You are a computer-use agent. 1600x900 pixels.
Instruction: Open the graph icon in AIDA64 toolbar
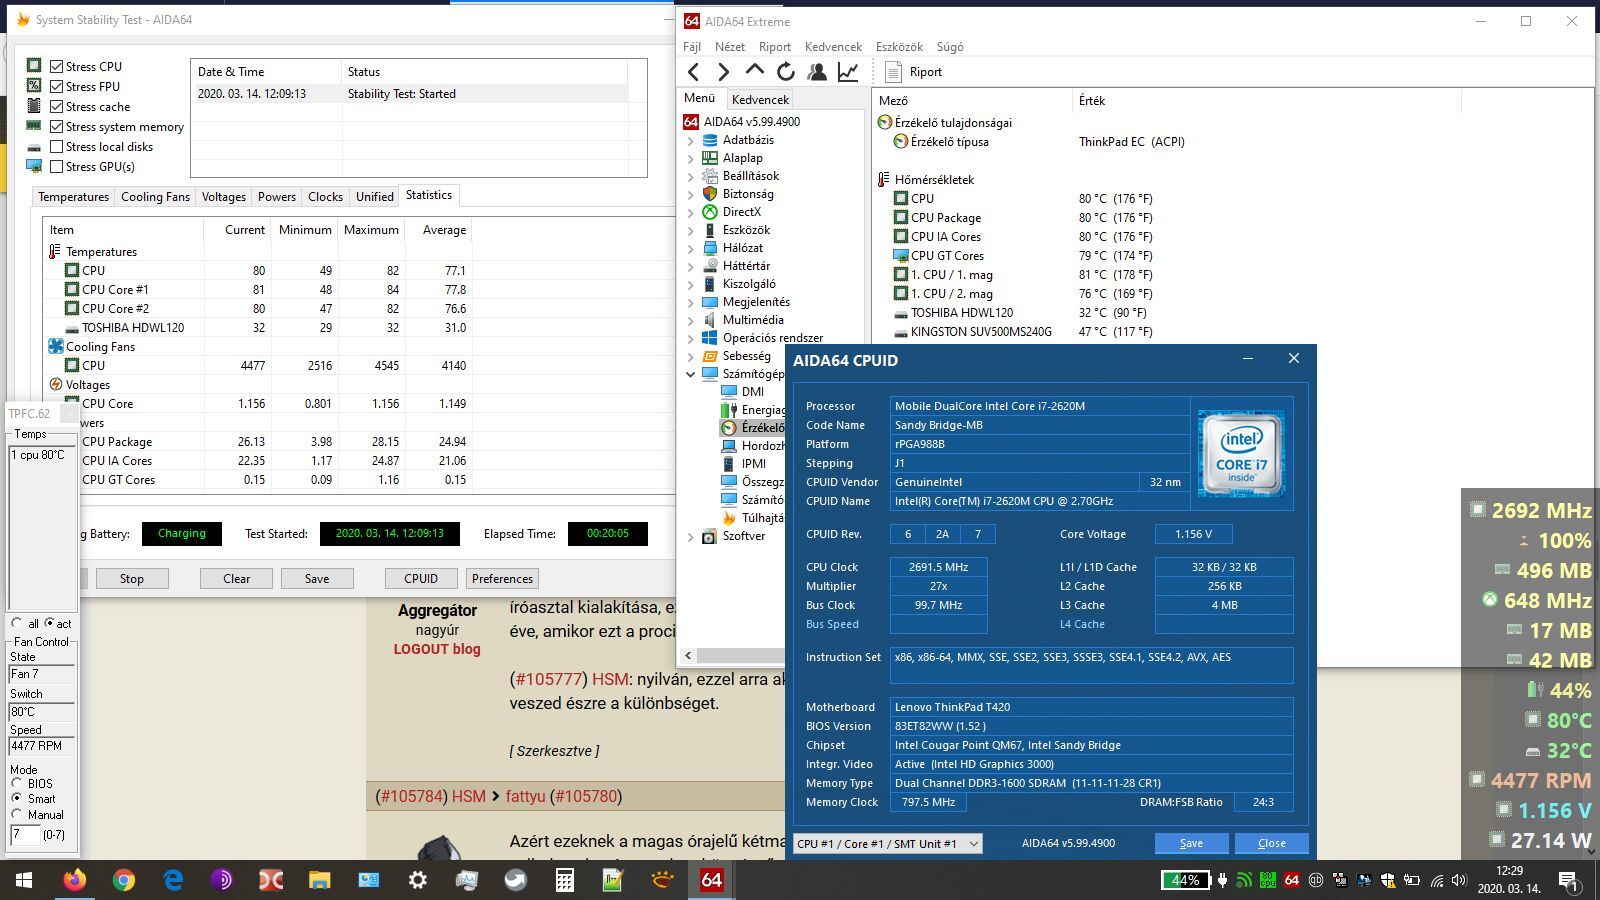click(x=848, y=71)
